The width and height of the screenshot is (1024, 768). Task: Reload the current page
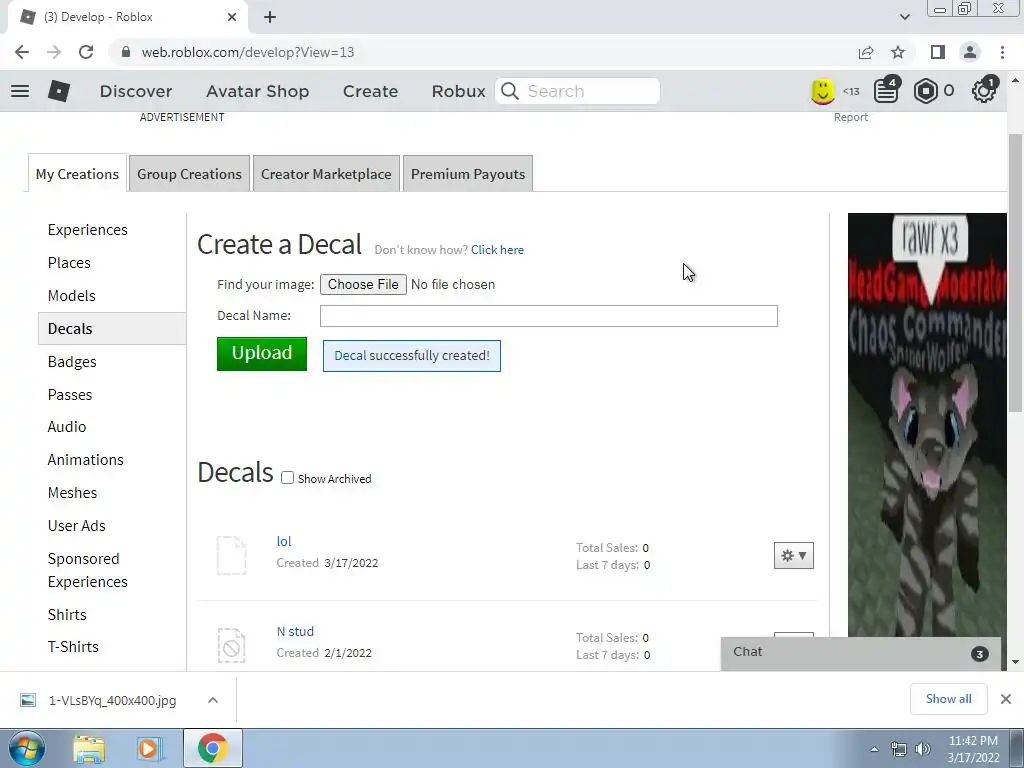(x=86, y=52)
